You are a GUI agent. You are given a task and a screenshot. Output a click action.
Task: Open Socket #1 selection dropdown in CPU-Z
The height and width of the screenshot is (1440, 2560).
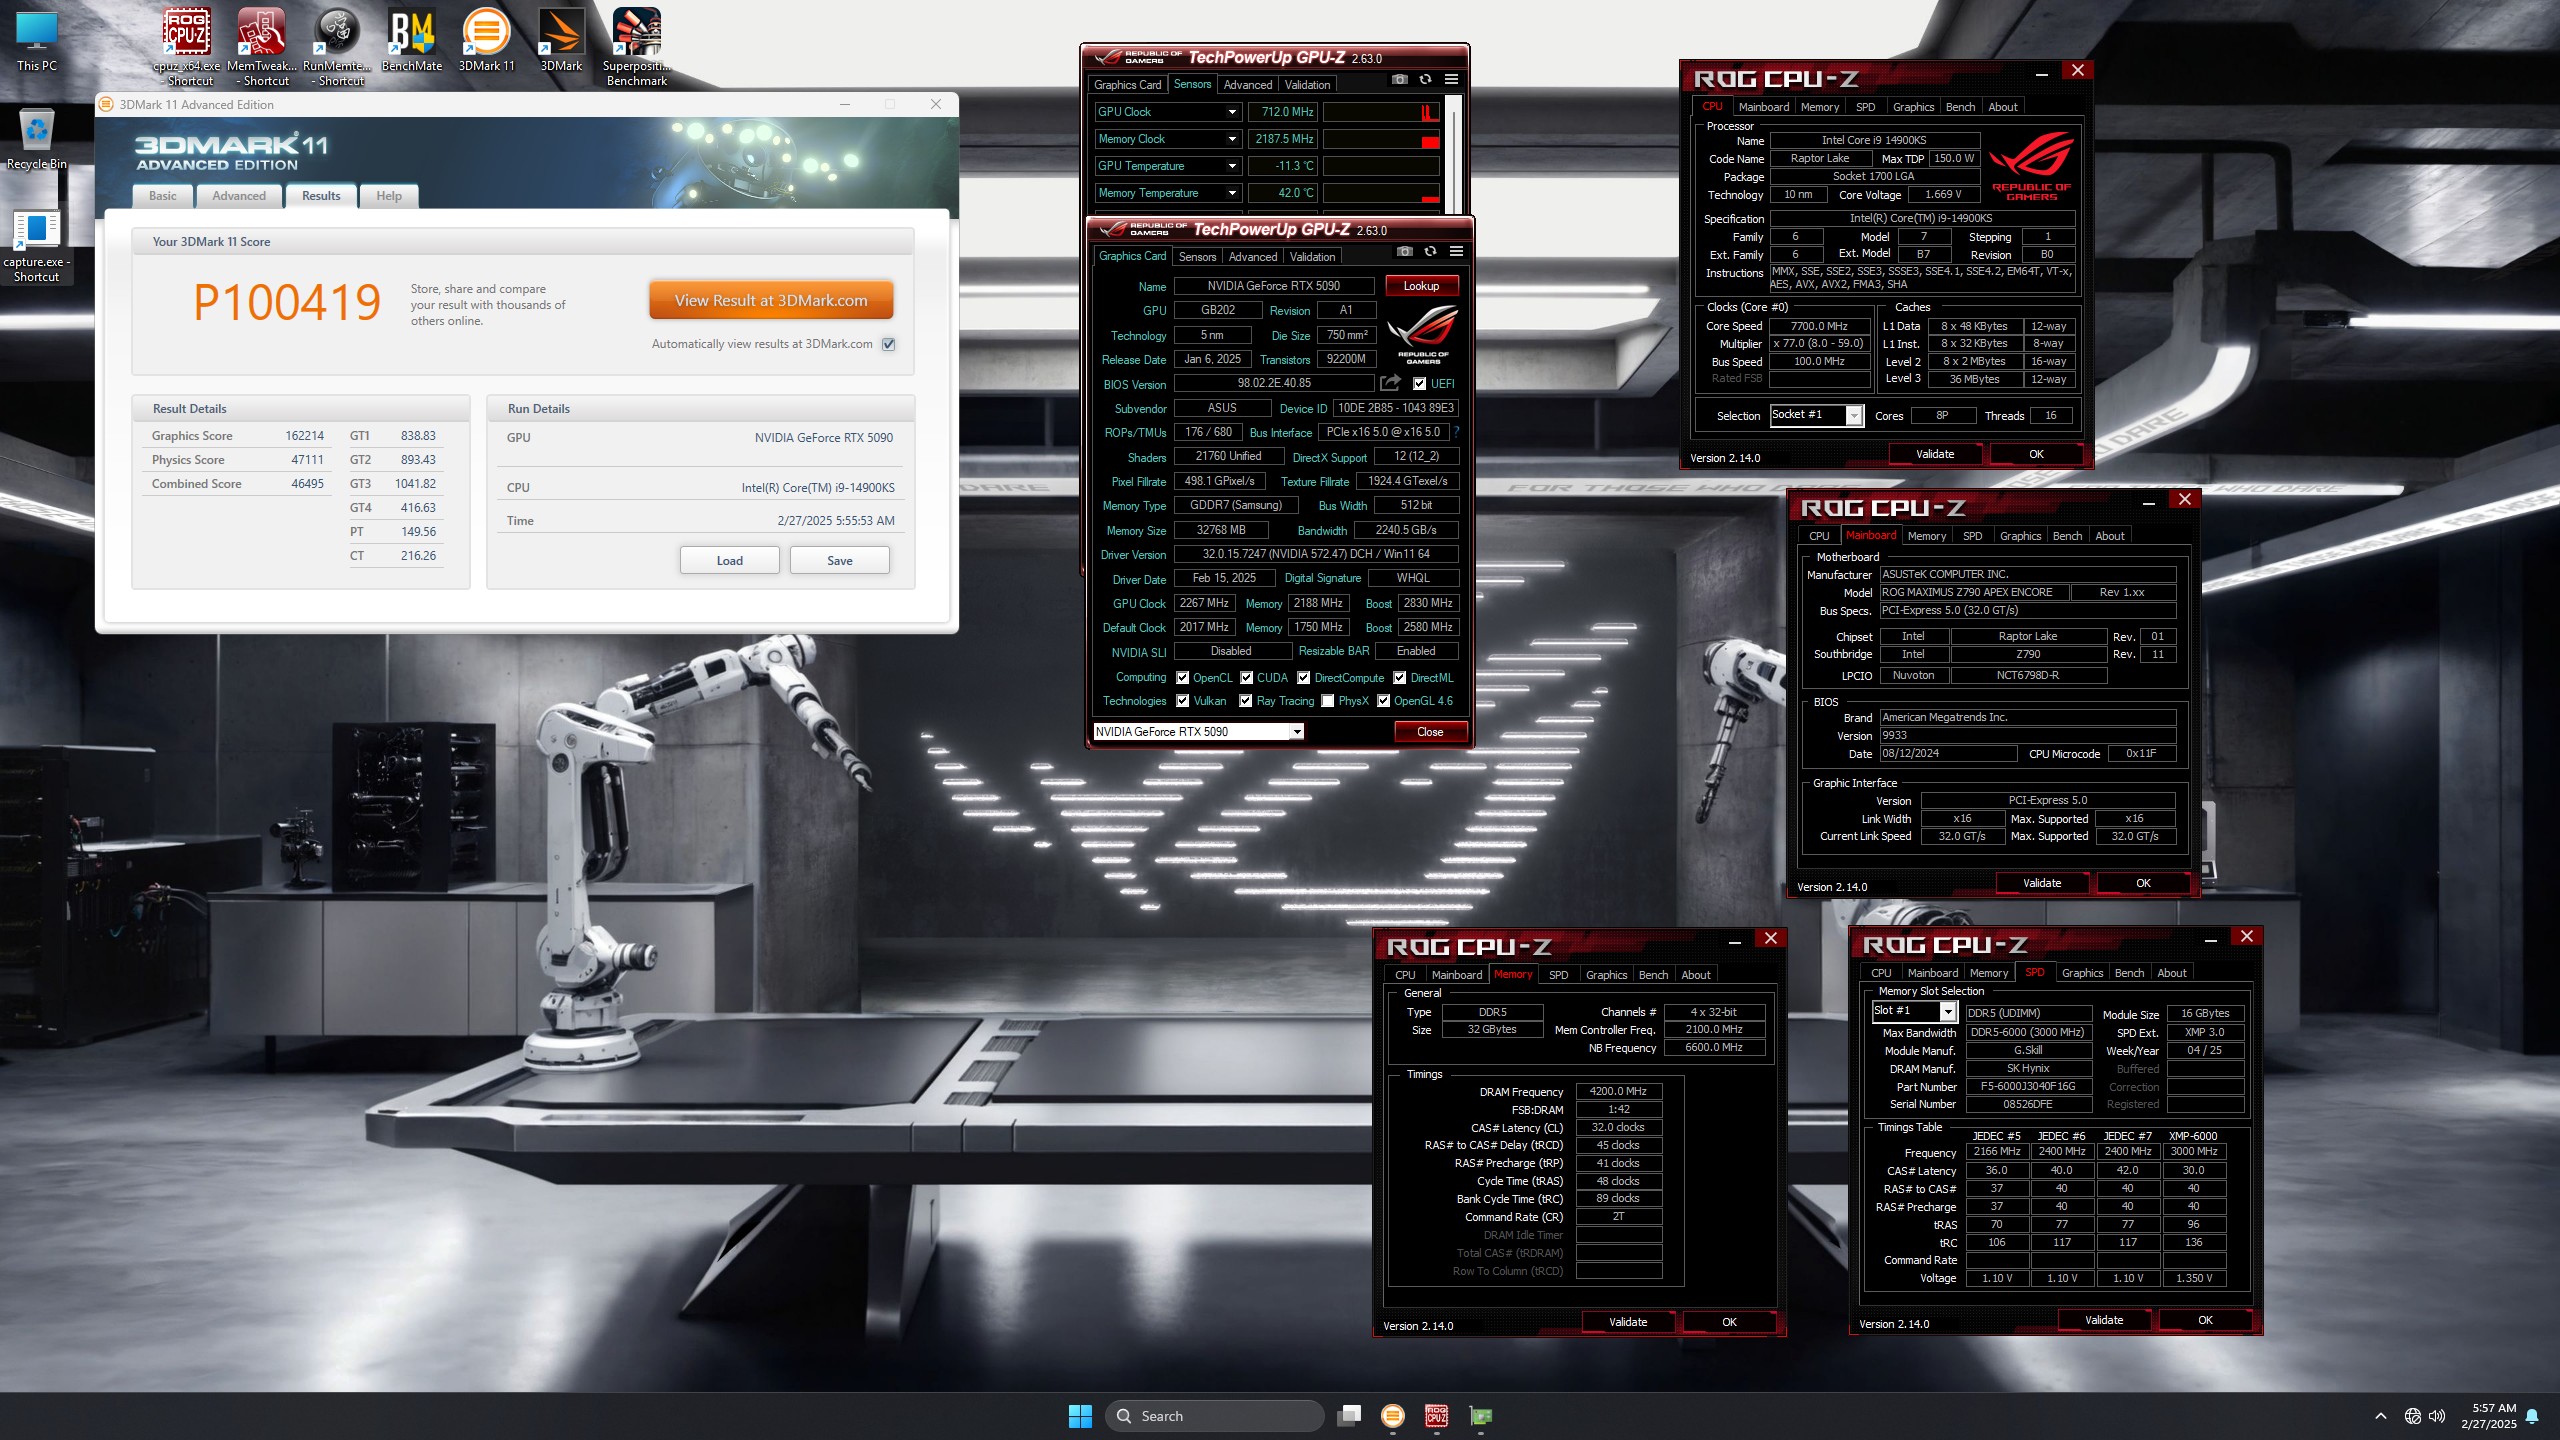tap(1816, 415)
